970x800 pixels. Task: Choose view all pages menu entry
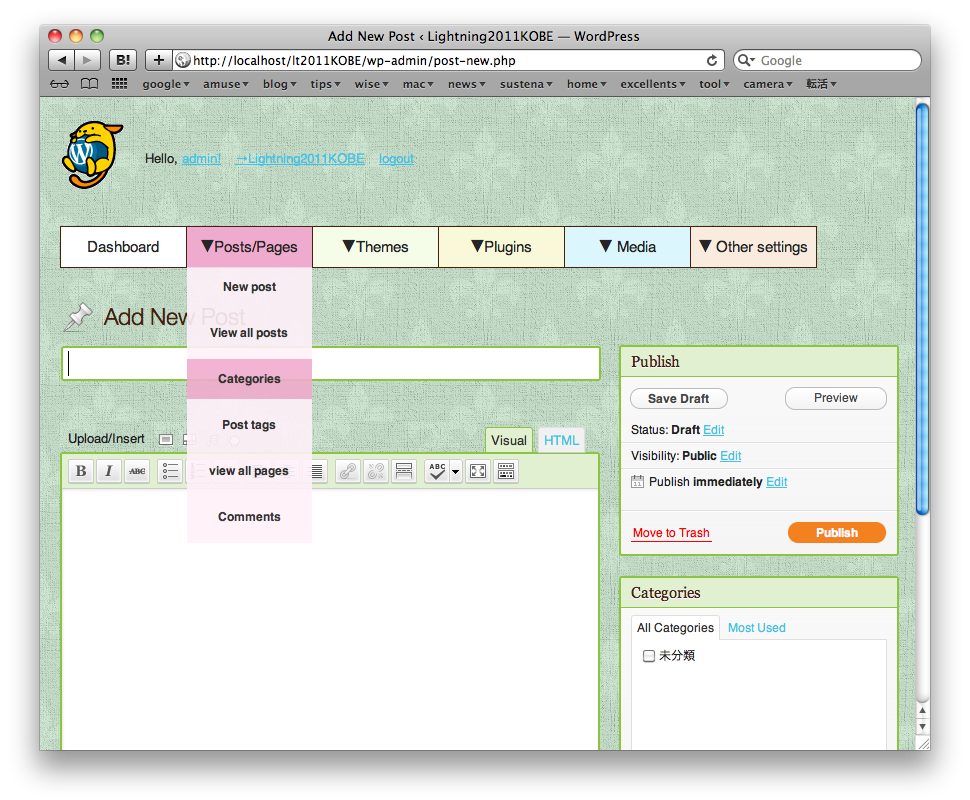click(249, 471)
